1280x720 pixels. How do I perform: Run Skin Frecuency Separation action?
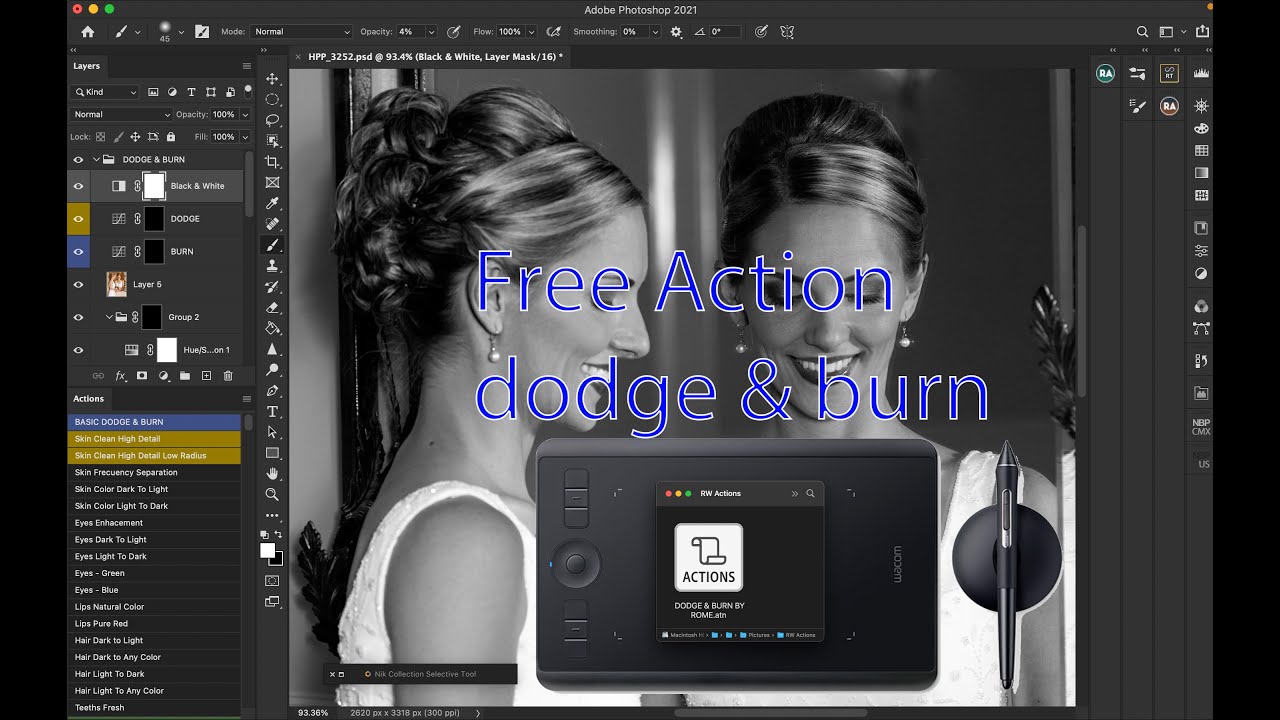[x=154, y=472]
